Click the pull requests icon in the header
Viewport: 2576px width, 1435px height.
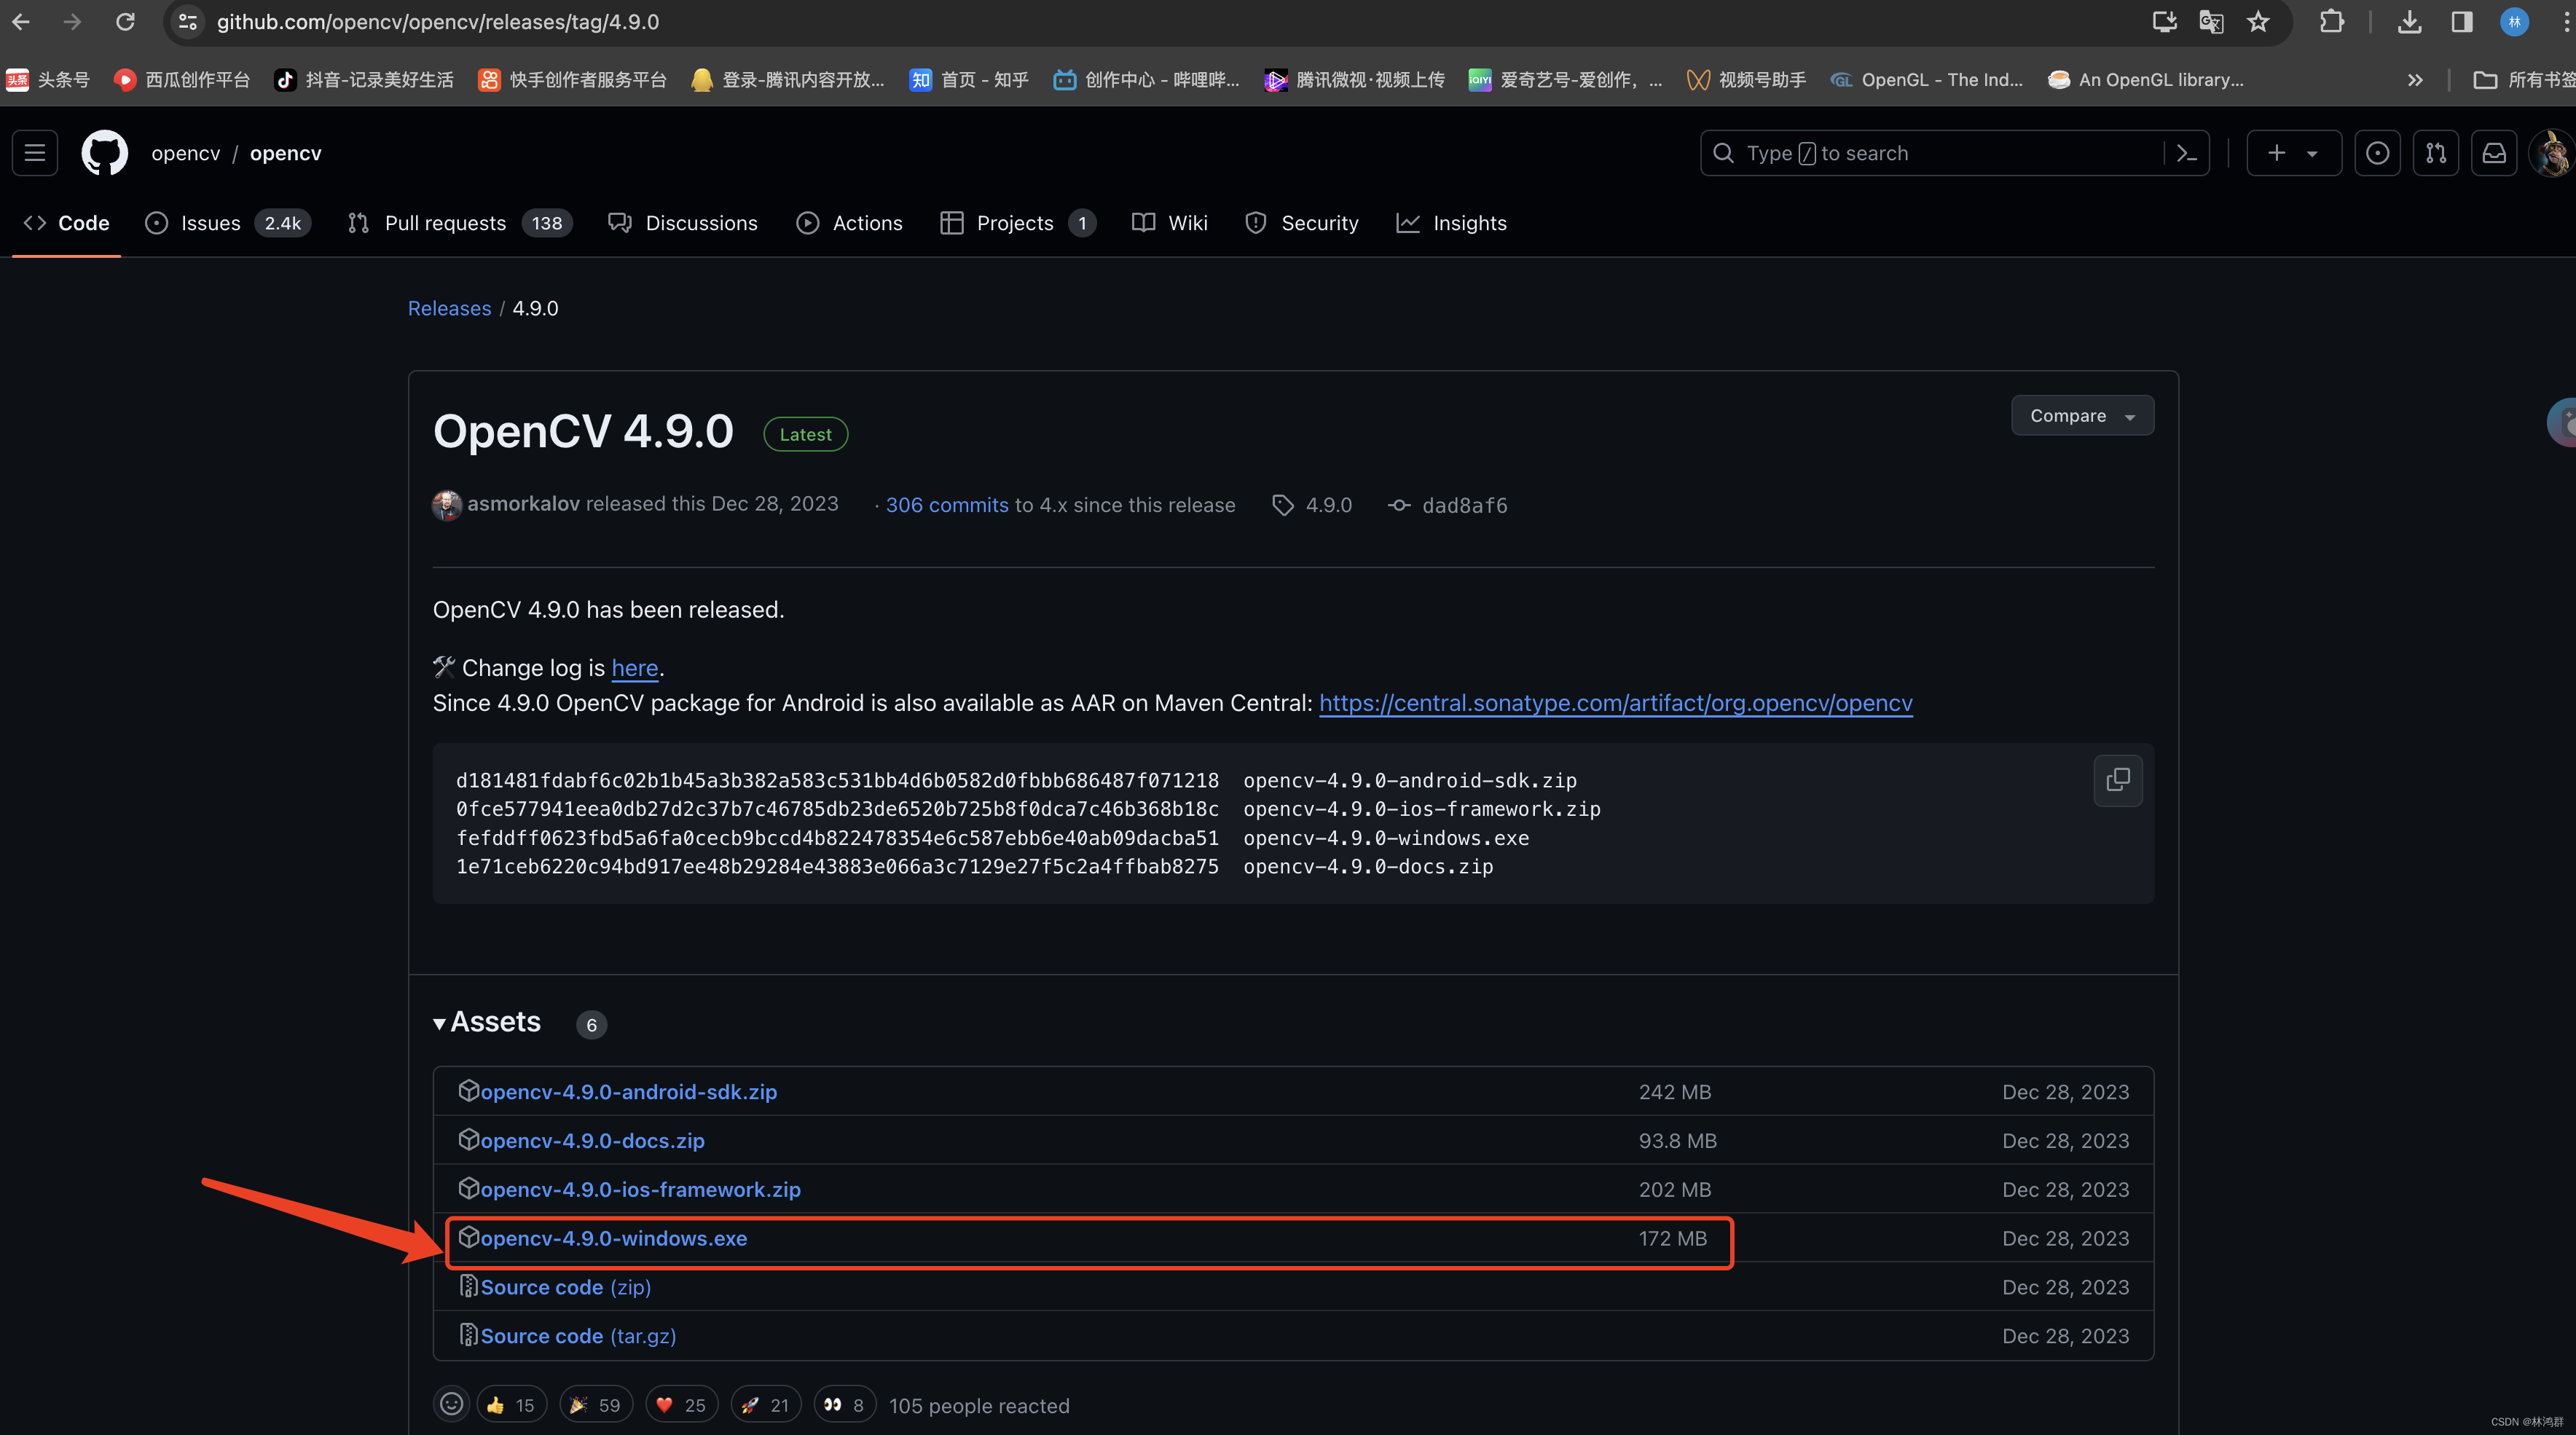point(2436,152)
